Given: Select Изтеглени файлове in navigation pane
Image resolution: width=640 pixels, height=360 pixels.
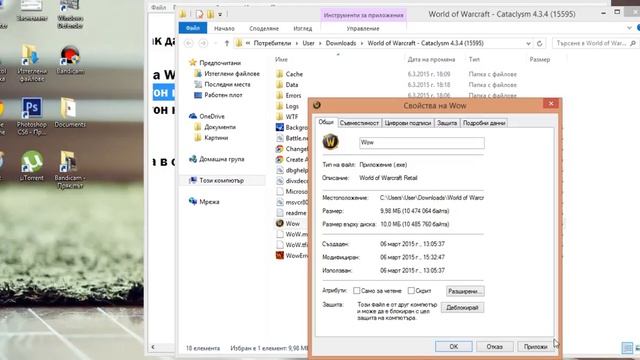Looking at the screenshot, I should (x=227, y=73).
